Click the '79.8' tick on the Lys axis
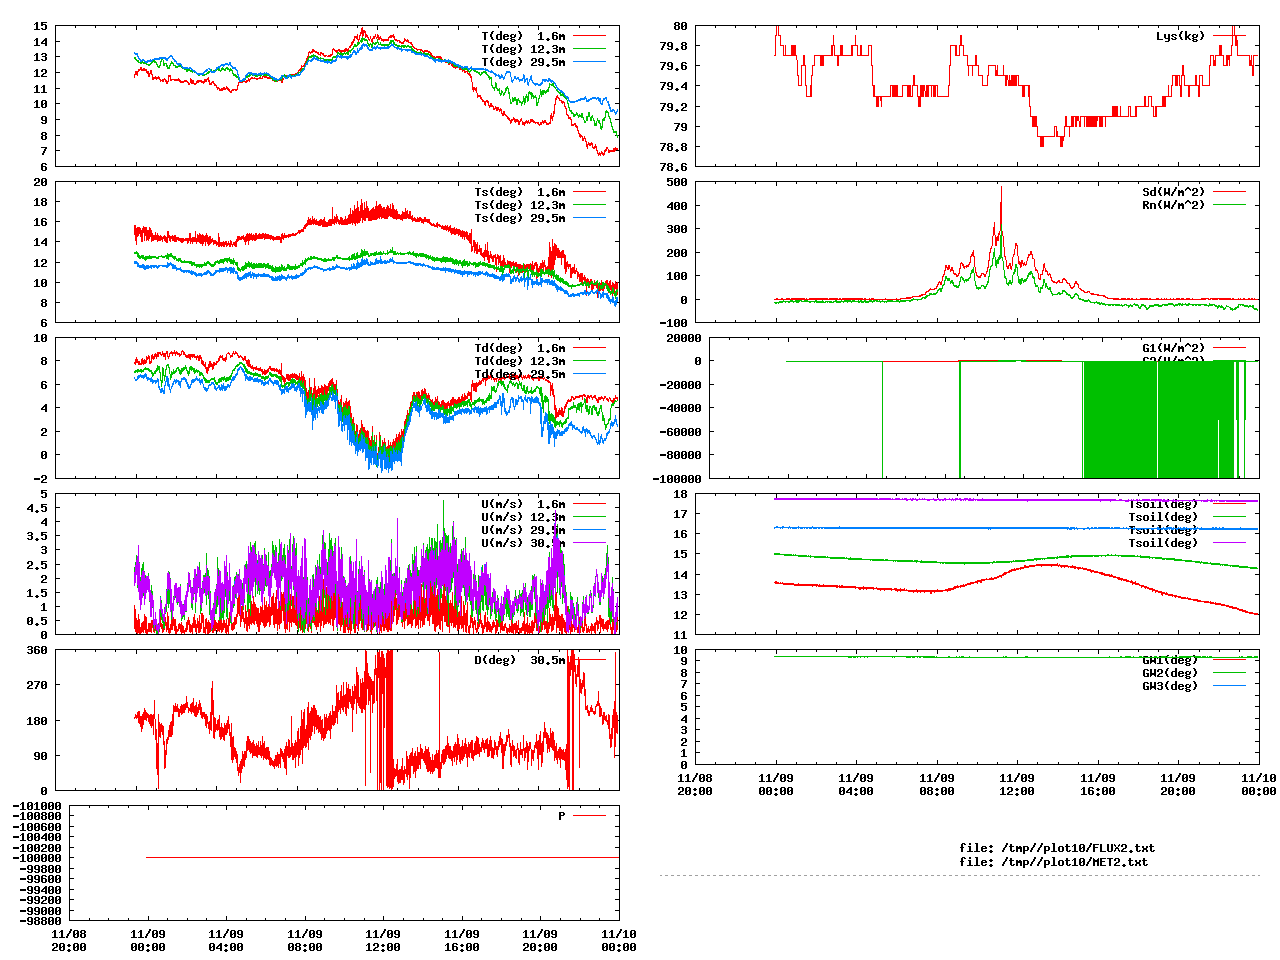 [x=673, y=46]
